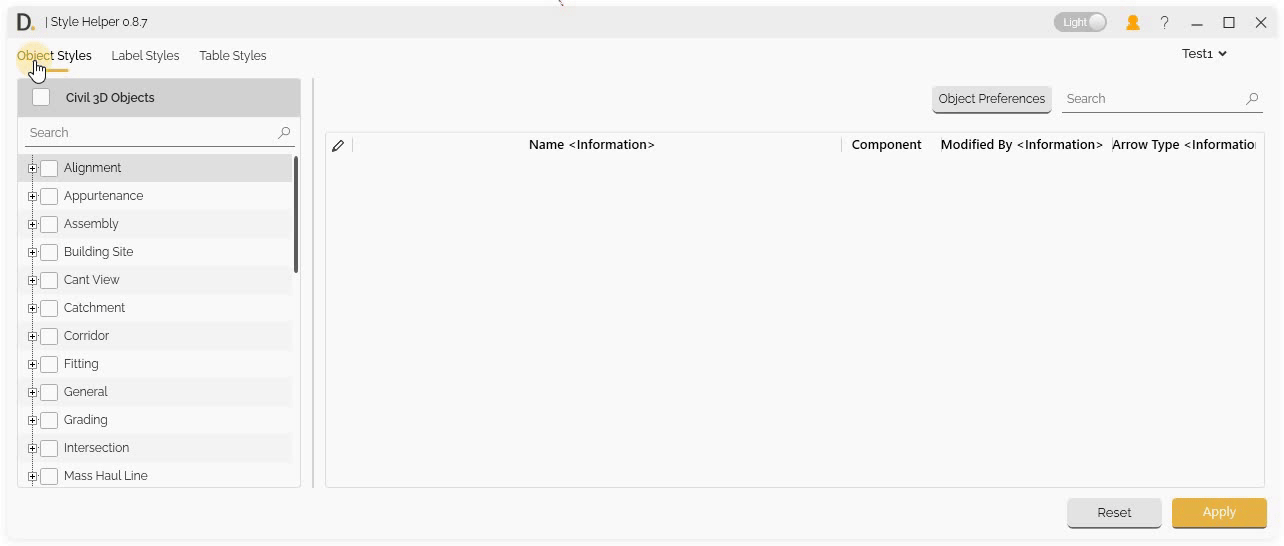Click the Component column header

(886, 145)
